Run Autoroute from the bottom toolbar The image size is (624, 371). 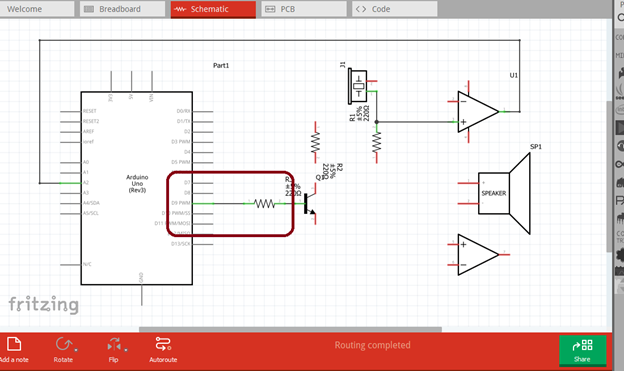click(163, 350)
